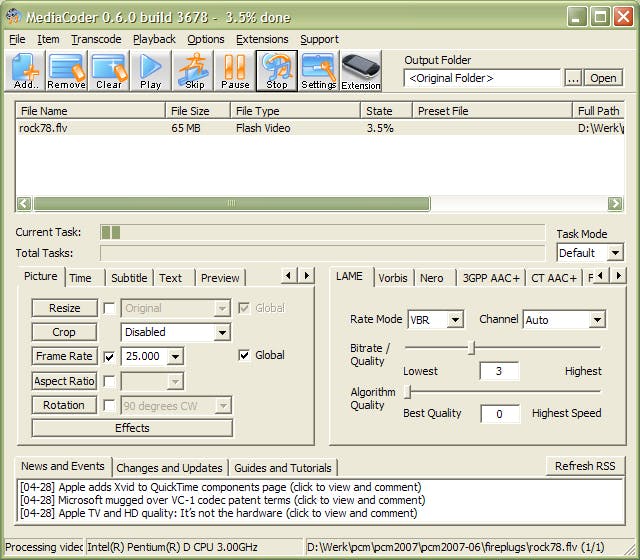Open the frame rate 25.000 dropdown
Viewport: 640px width, 560px height.
click(x=175, y=356)
